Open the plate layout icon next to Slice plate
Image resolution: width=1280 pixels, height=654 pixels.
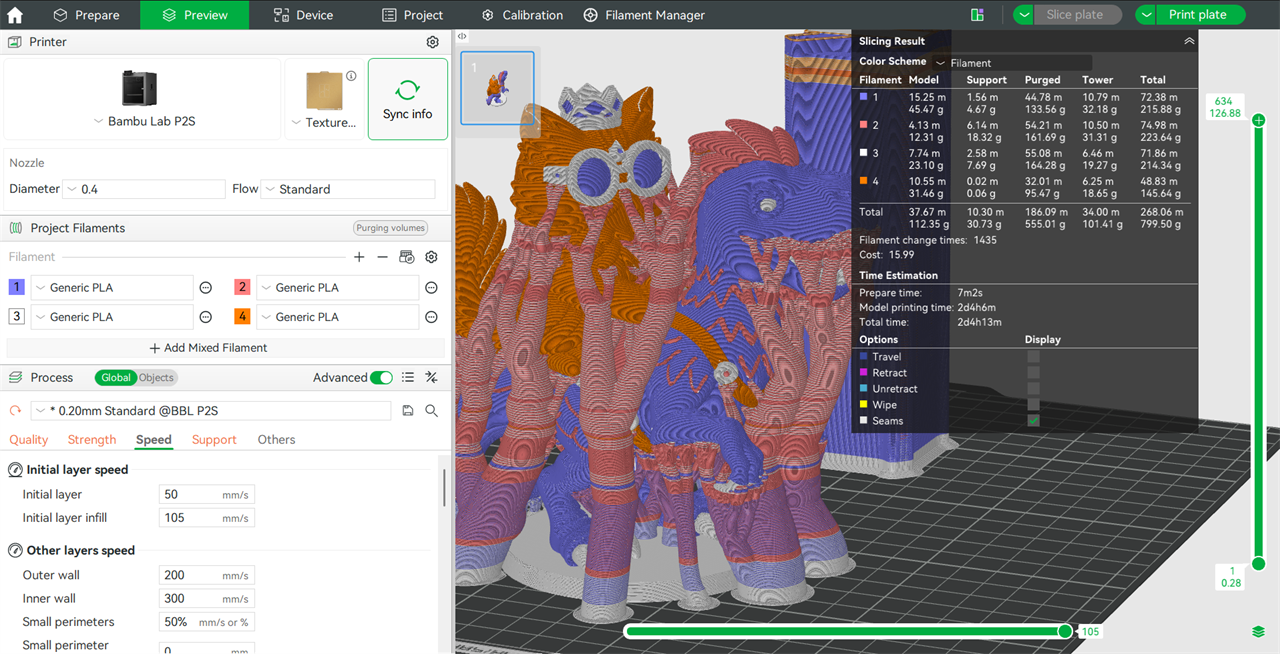(x=977, y=15)
